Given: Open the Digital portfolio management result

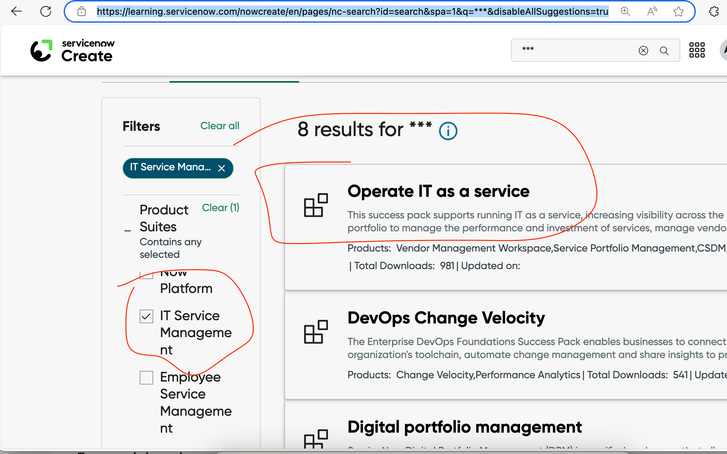Looking at the screenshot, I should point(465,427).
